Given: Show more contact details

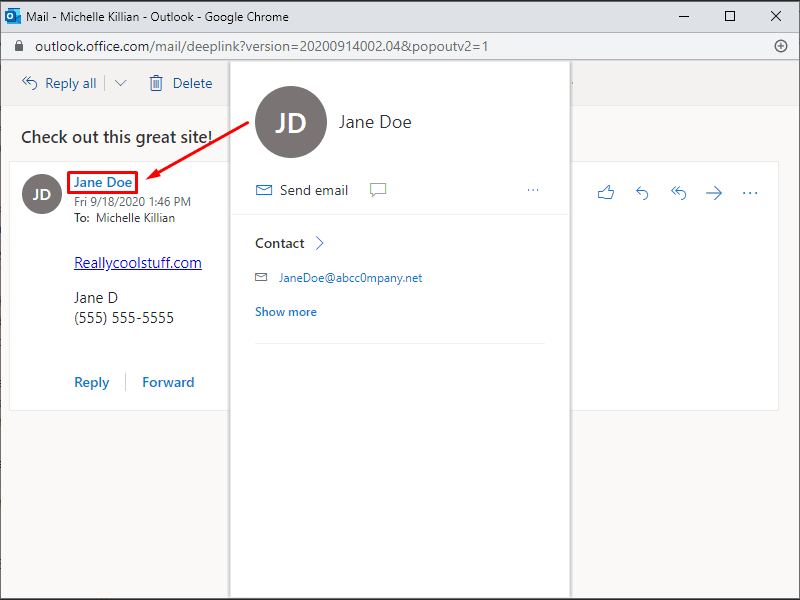Looking at the screenshot, I should (x=286, y=312).
